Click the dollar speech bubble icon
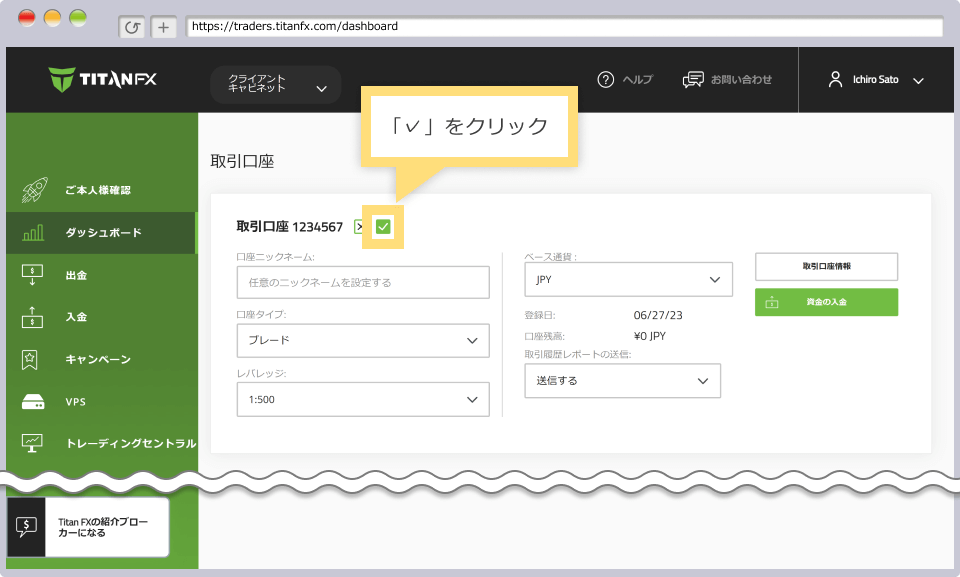The width and height of the screenshot is (960, 577). click(x=26, y=527)
